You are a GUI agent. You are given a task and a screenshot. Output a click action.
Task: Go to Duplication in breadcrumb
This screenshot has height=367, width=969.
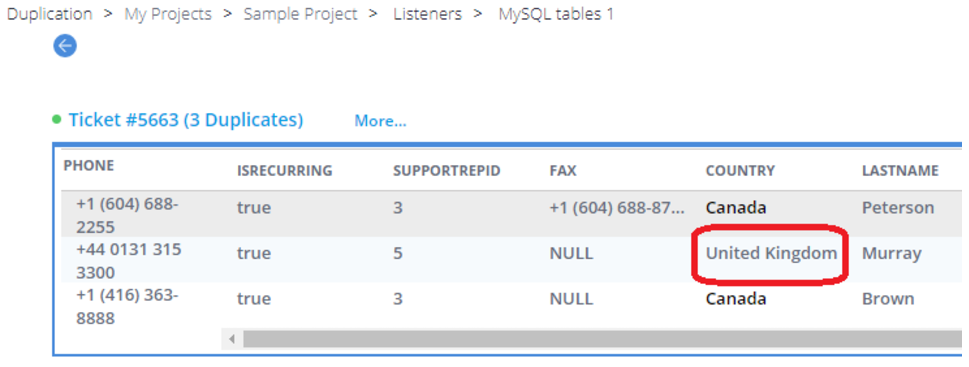pyautogui.click(x=49, y=14)
